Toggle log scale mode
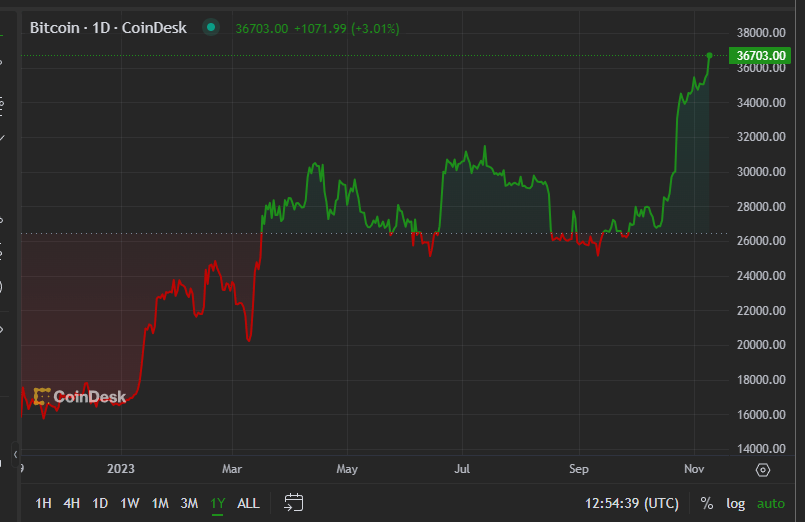 pyautogui.click(x=735, y=504)
